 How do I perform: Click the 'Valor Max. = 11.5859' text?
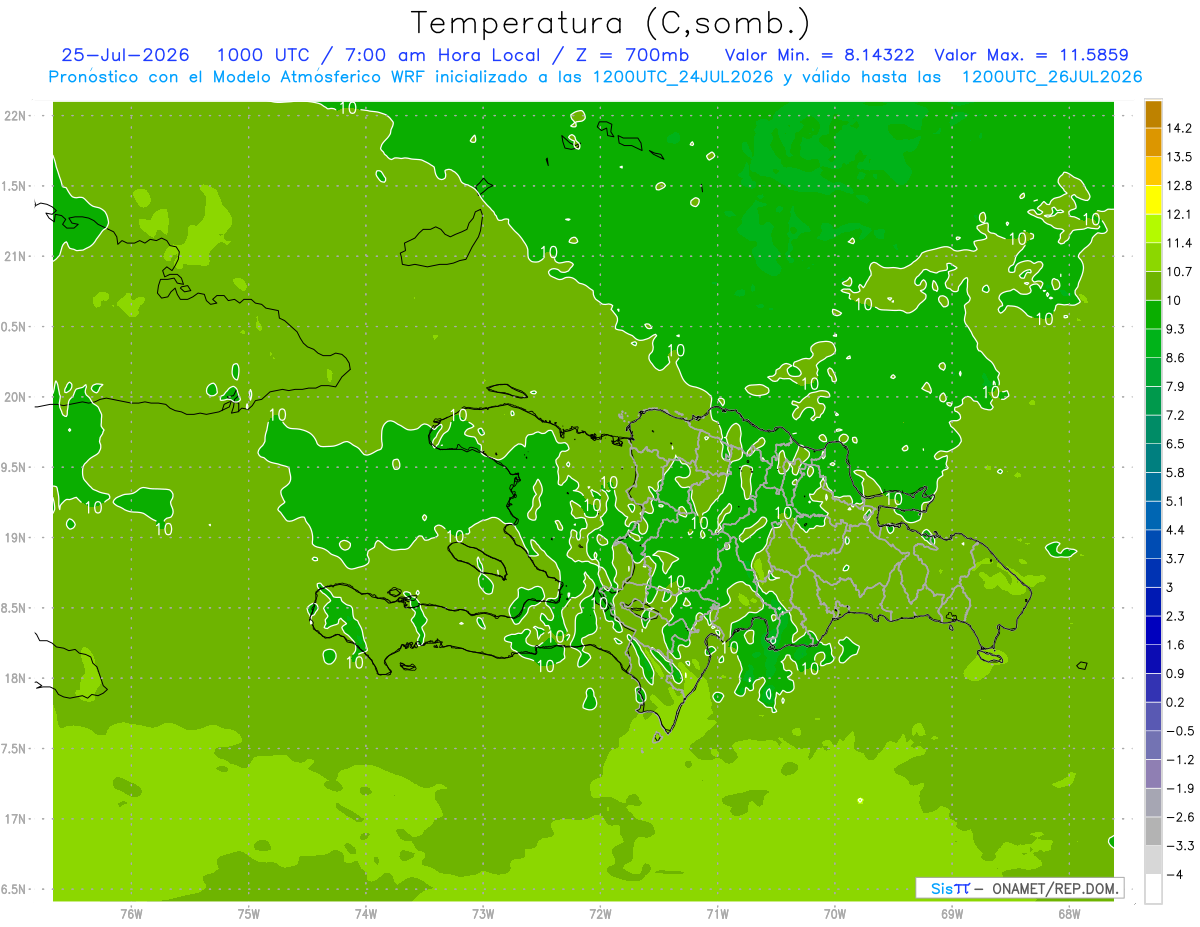[x=1031, y=55]
